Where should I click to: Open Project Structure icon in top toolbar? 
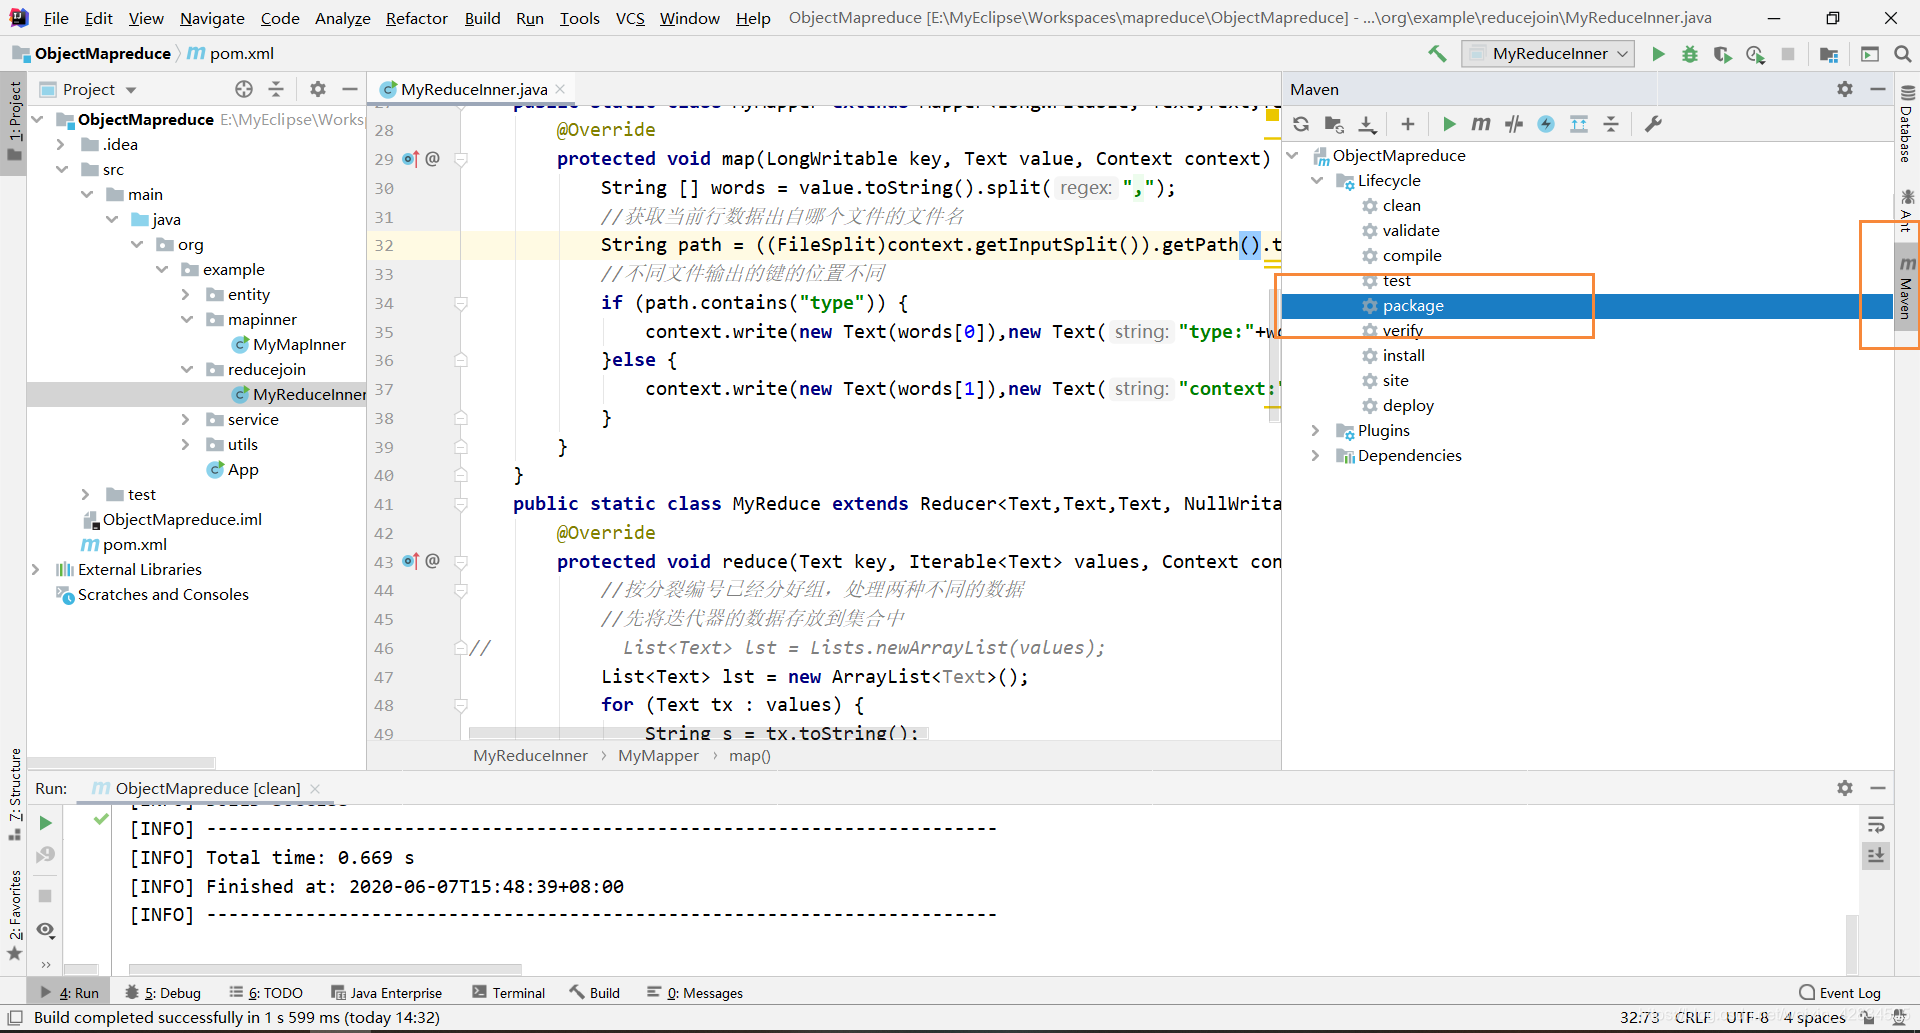[1829, 54]
